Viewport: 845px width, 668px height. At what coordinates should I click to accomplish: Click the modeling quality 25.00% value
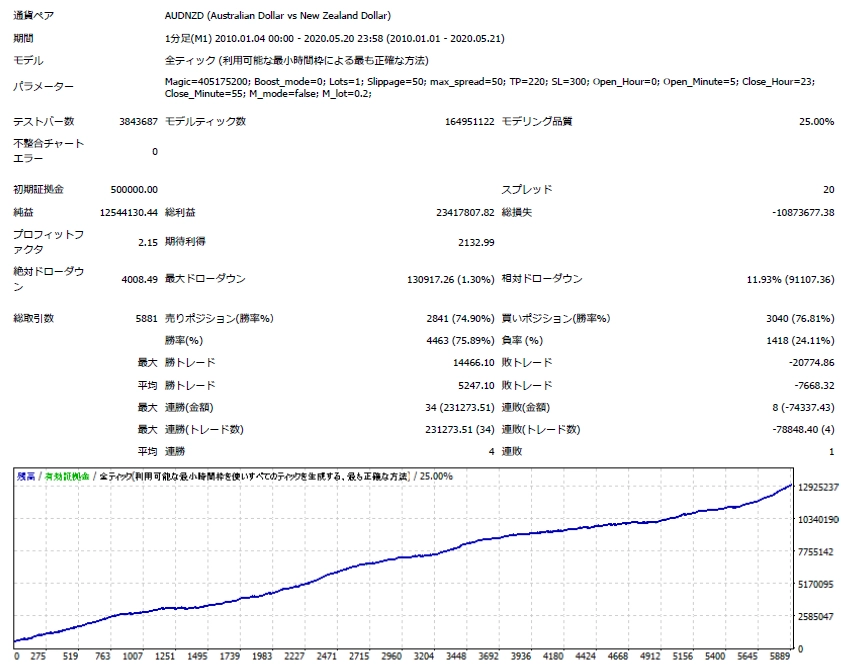(816, 121)
